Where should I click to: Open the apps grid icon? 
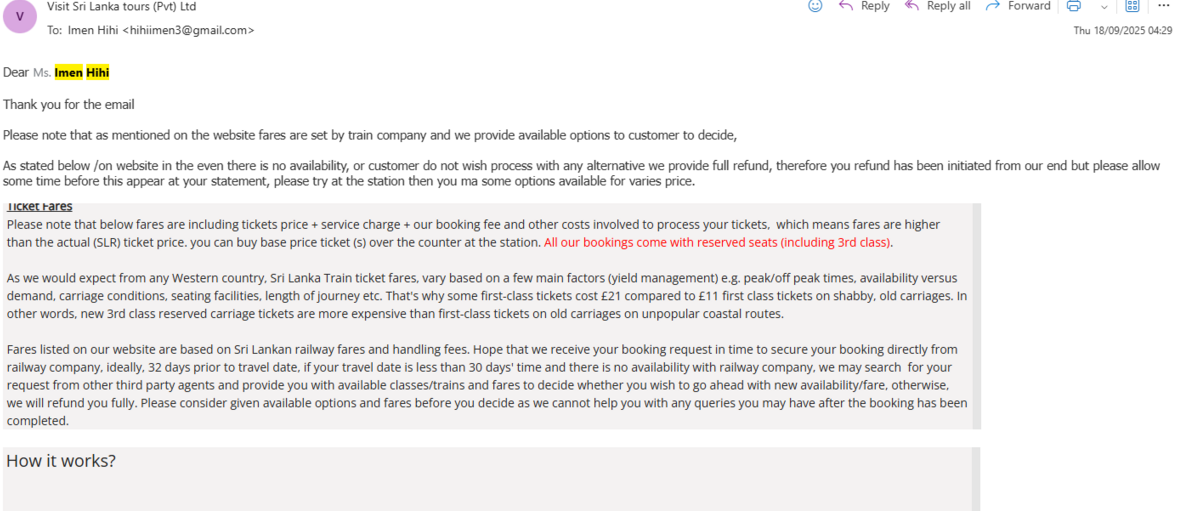point(1132,6)
